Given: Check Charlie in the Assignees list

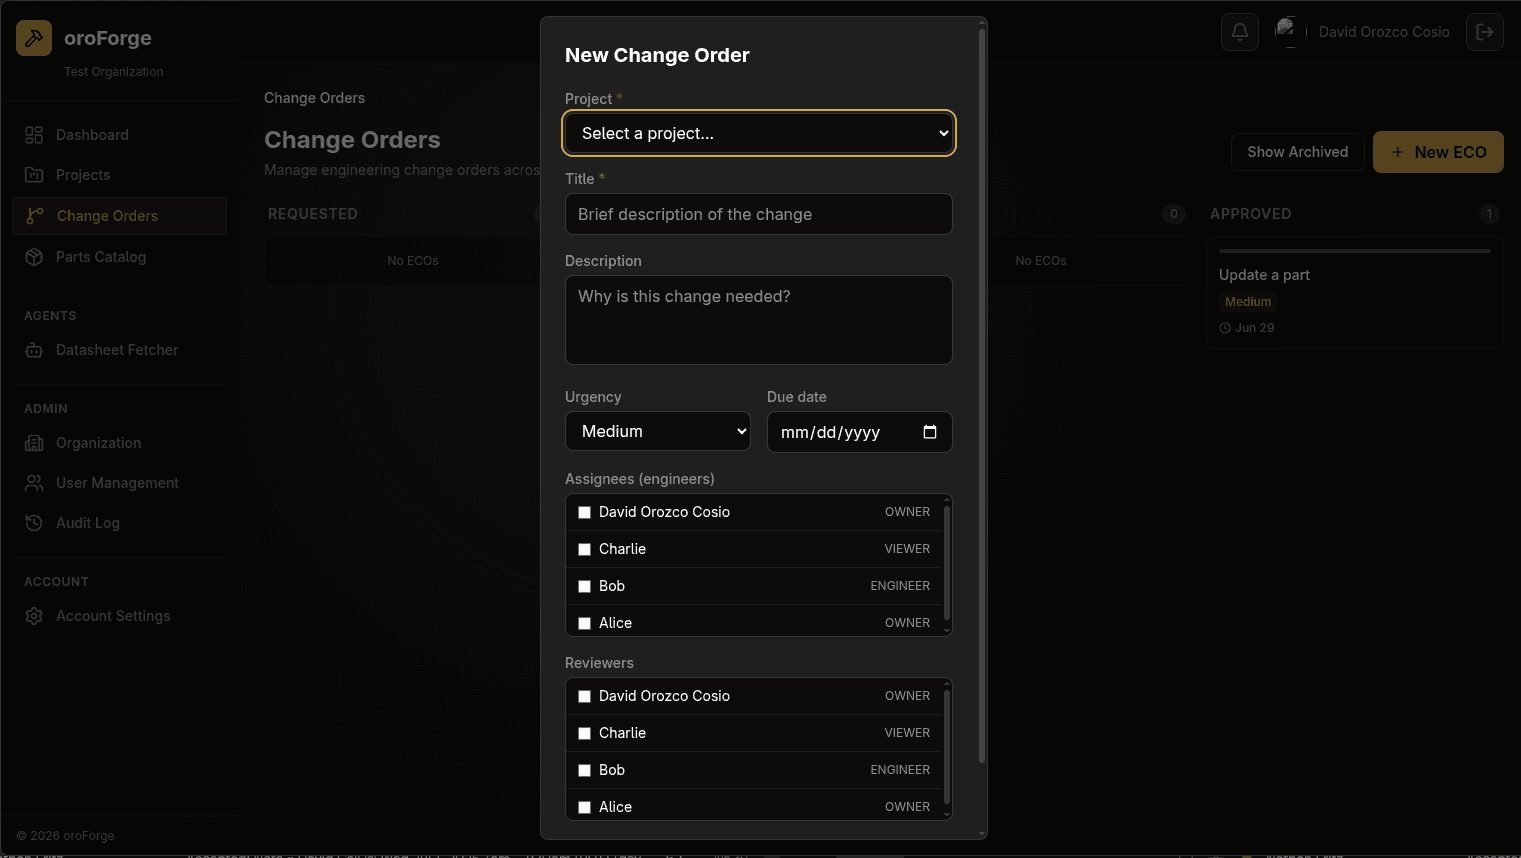Looking at the screenshot, I should point(585,549).
